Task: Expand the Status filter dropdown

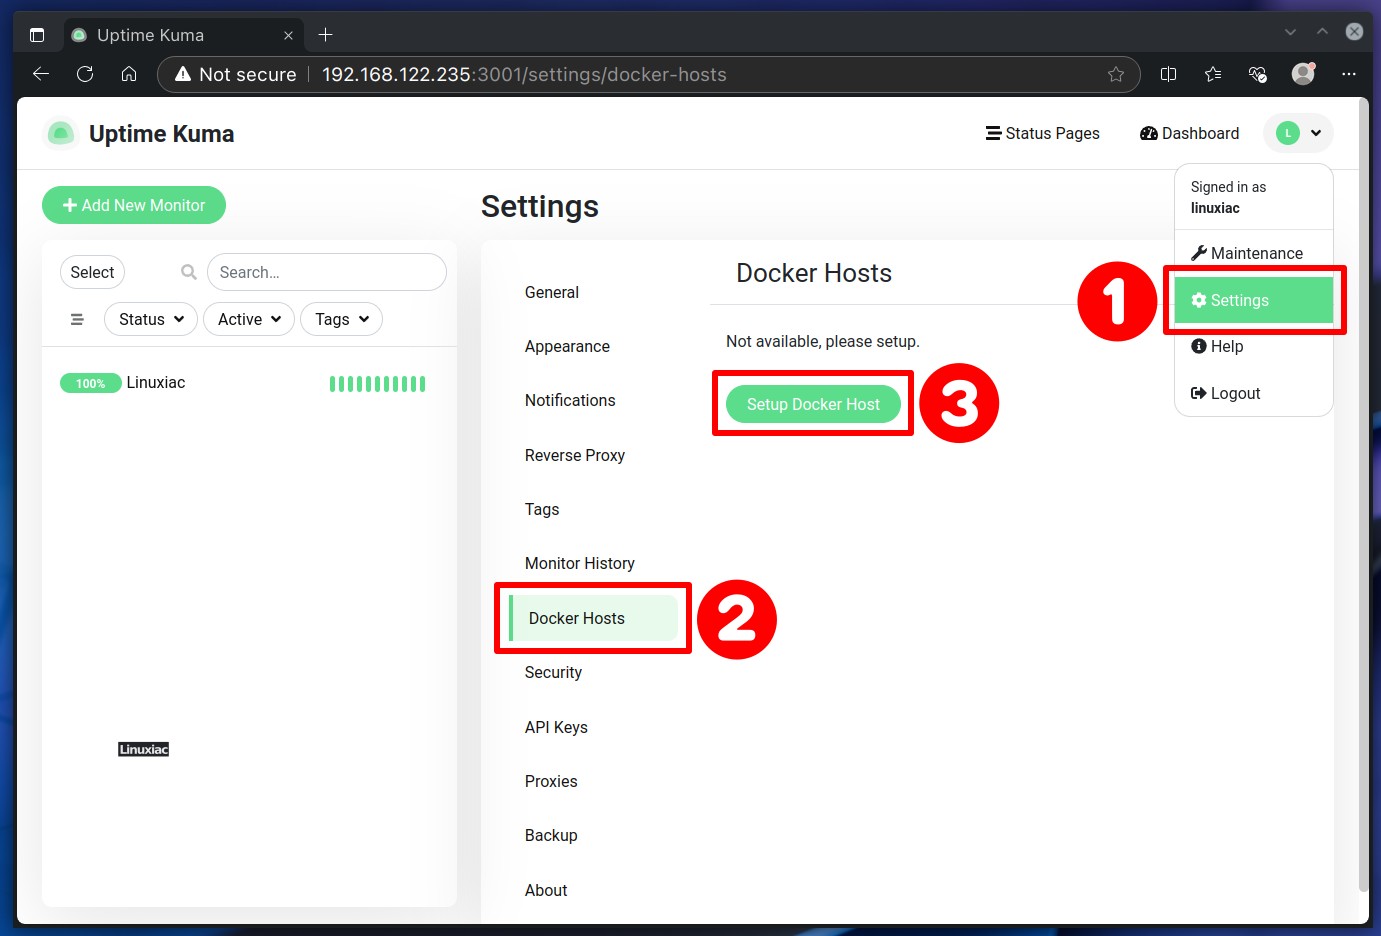Action: pyautogui.click(x=151, y=319)
